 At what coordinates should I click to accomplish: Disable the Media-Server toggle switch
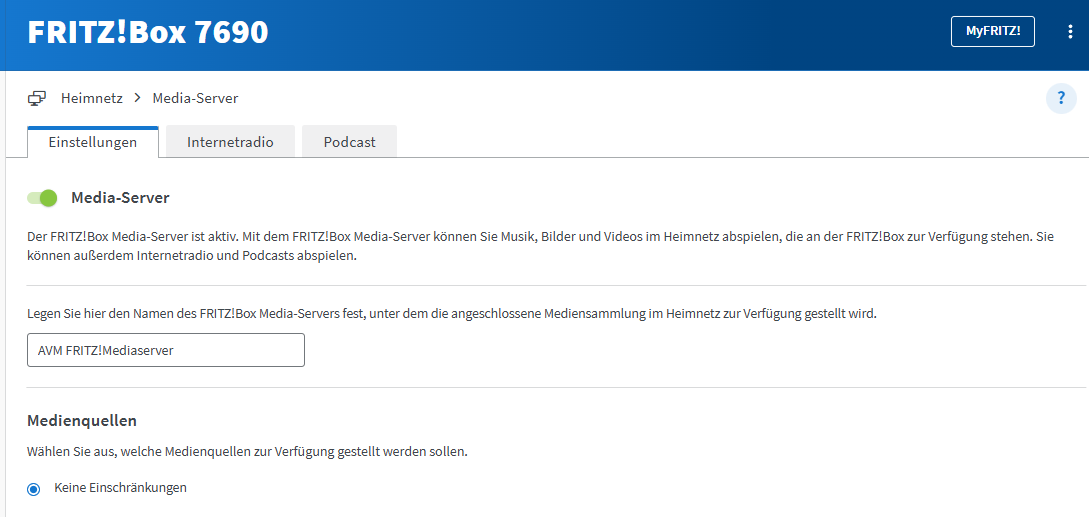42,198
